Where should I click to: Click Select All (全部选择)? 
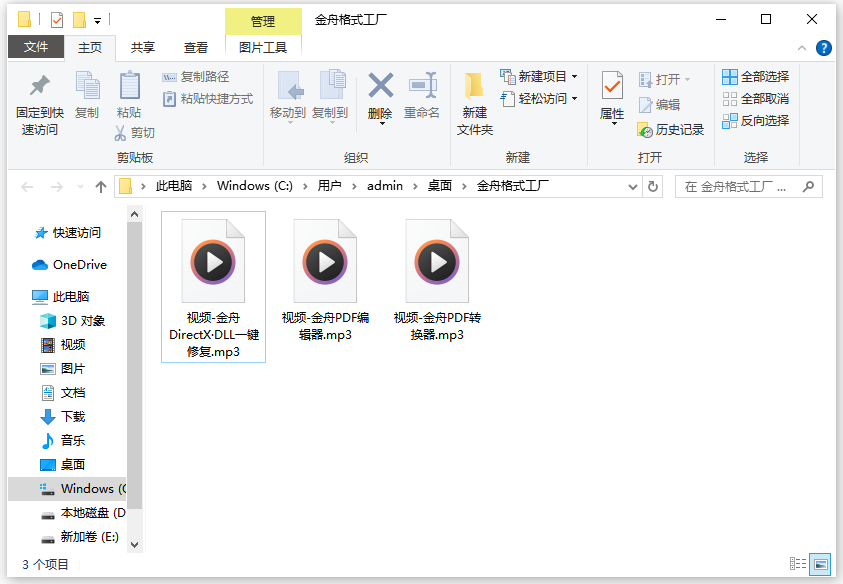coord(755,77)
